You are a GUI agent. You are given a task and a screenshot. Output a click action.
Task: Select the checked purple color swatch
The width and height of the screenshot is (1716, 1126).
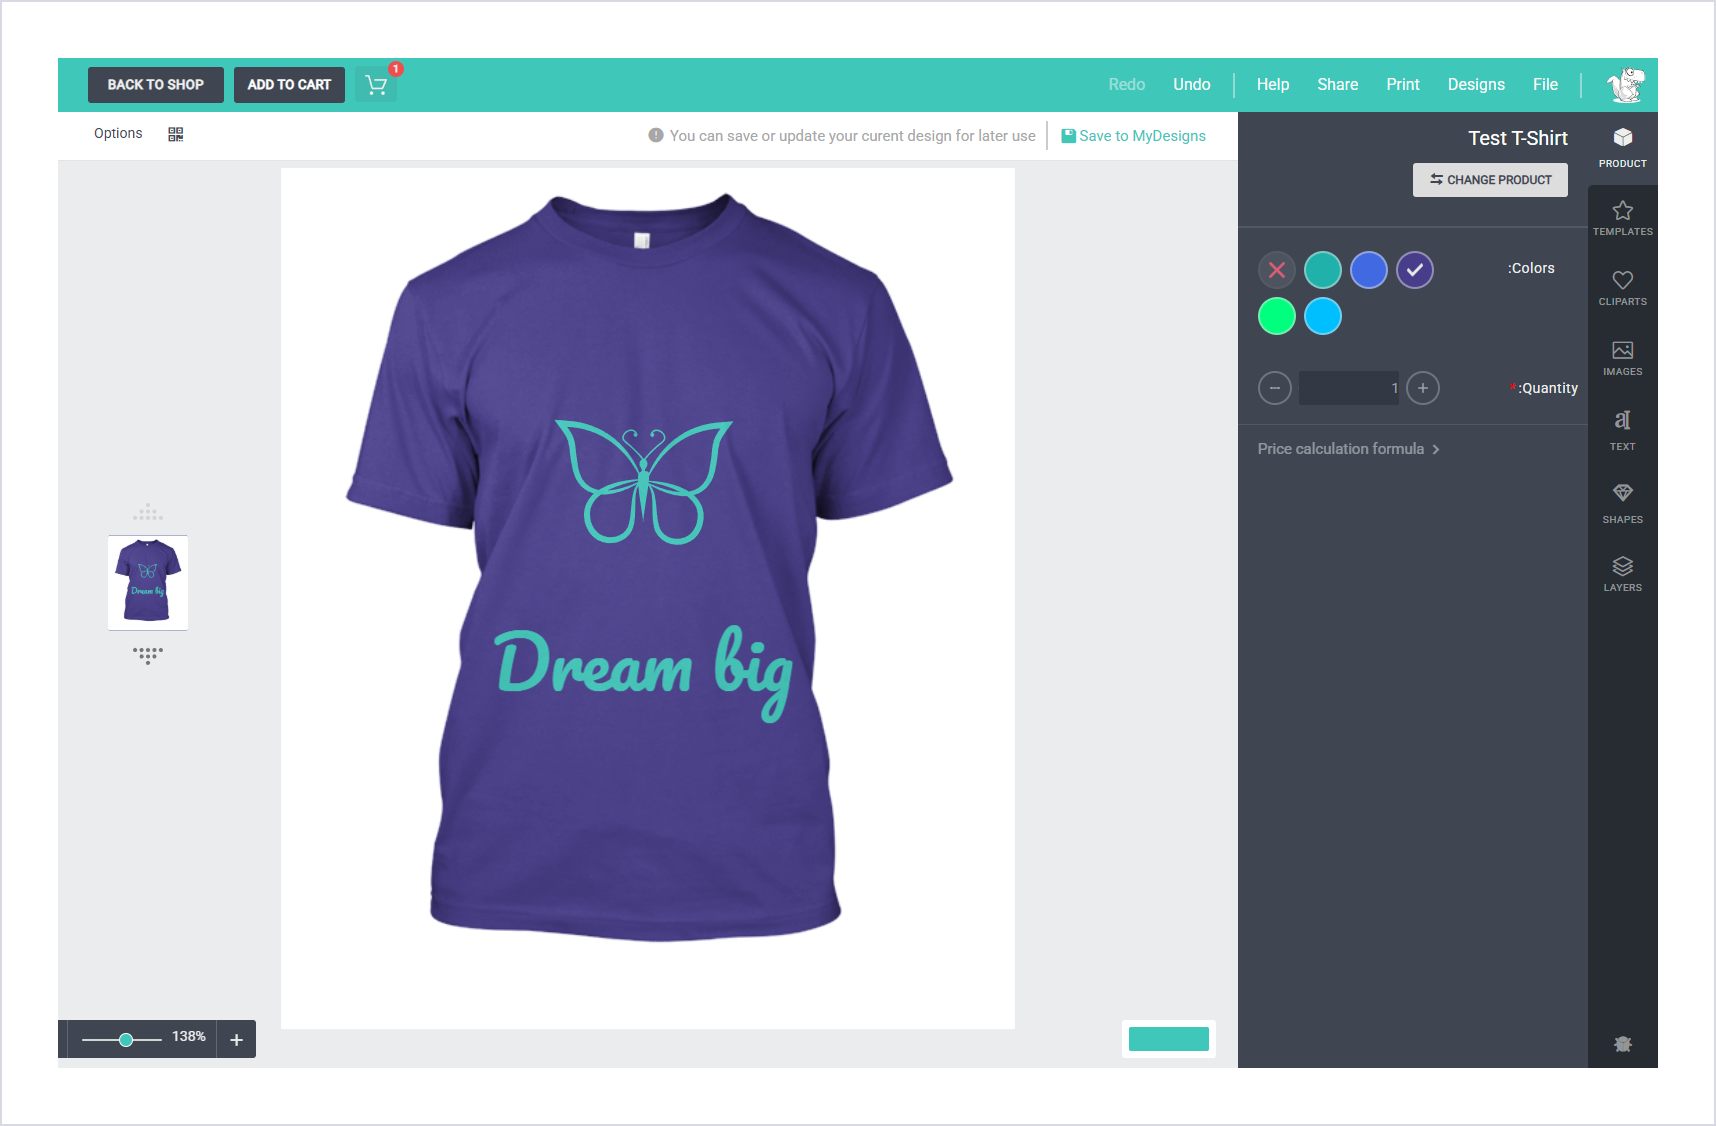pos(1414,270)
